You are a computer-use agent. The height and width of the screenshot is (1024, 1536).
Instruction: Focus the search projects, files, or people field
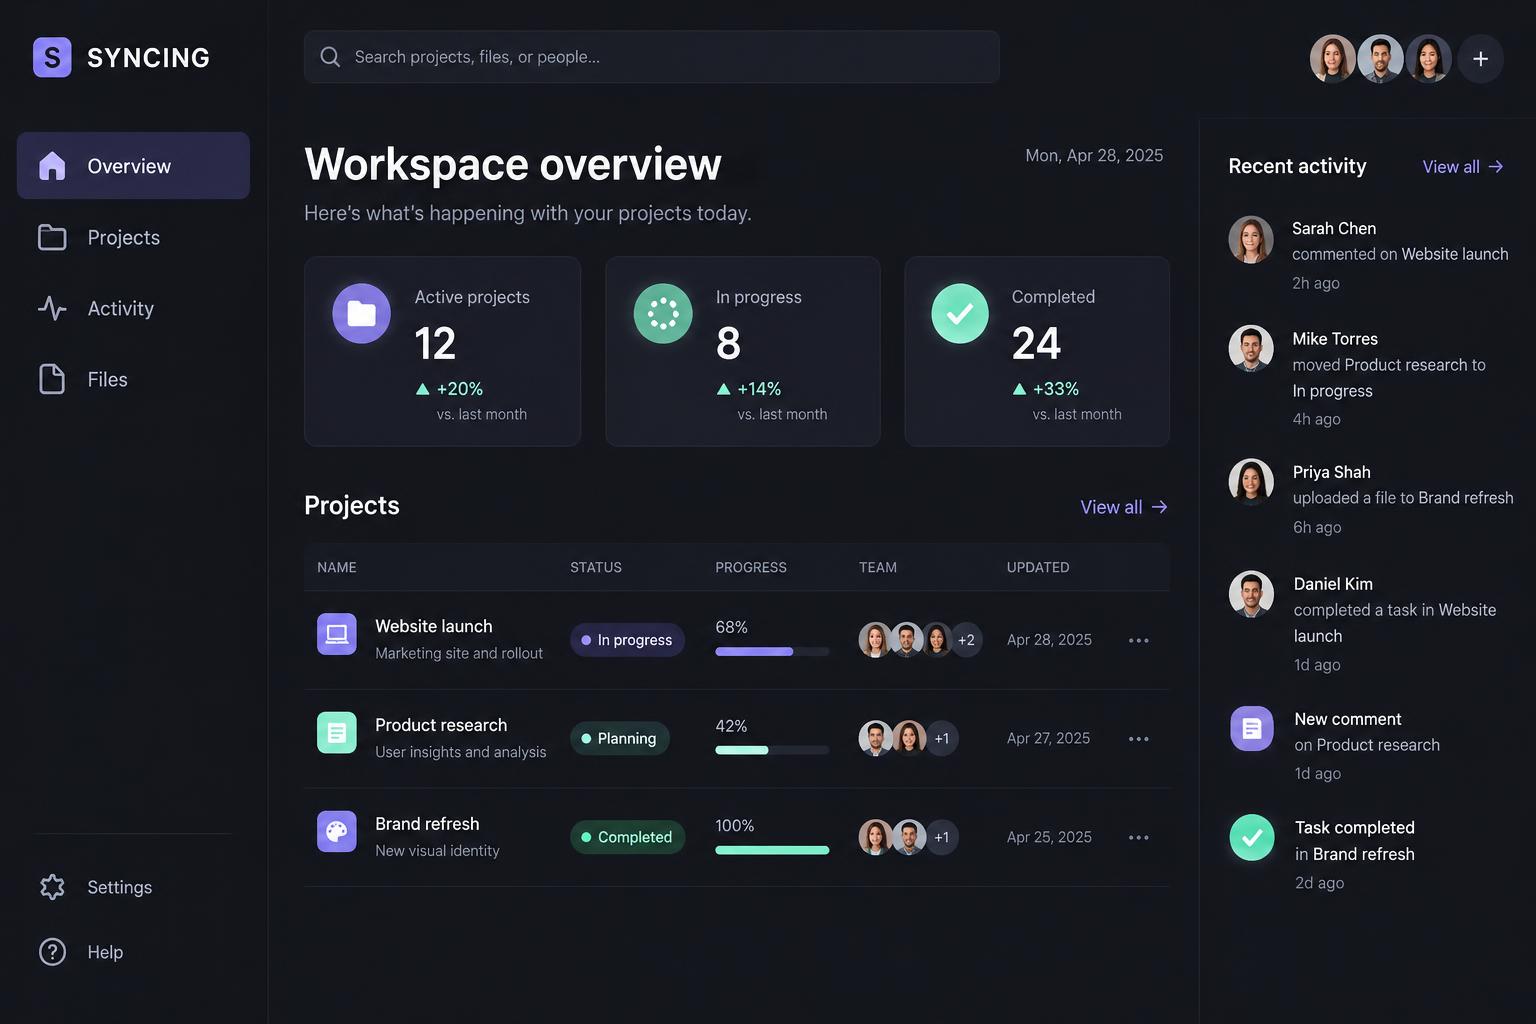point(651,57)
